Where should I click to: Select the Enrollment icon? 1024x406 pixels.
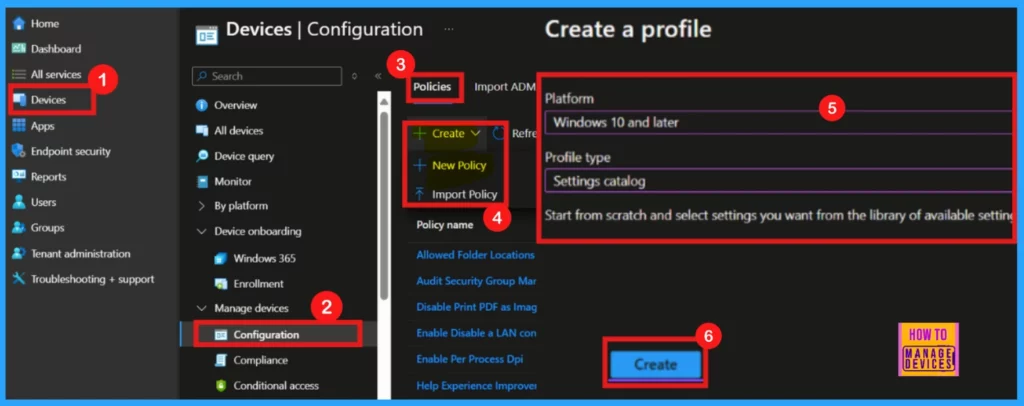pos(221,284)
